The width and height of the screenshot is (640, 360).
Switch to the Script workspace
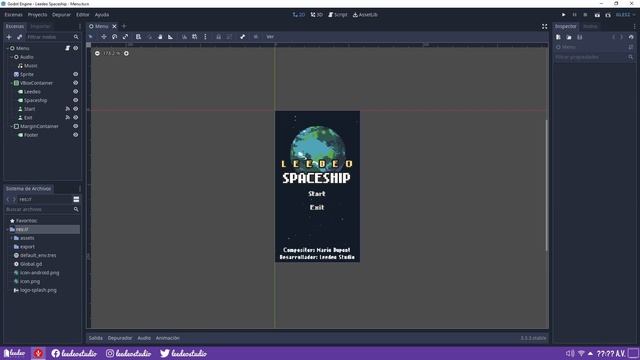pyautogui.click(x=338, y=15)
